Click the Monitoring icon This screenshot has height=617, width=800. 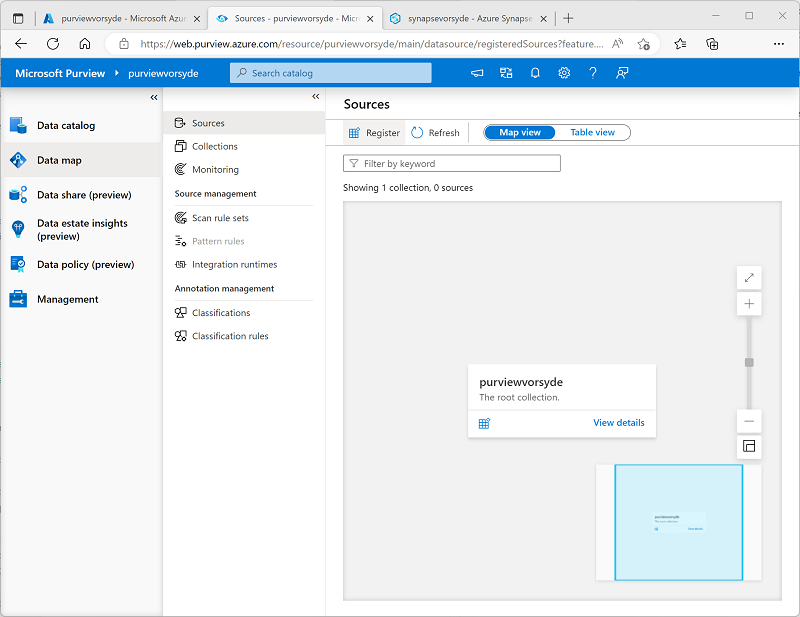pyautogui.click(x=180, y=169)
